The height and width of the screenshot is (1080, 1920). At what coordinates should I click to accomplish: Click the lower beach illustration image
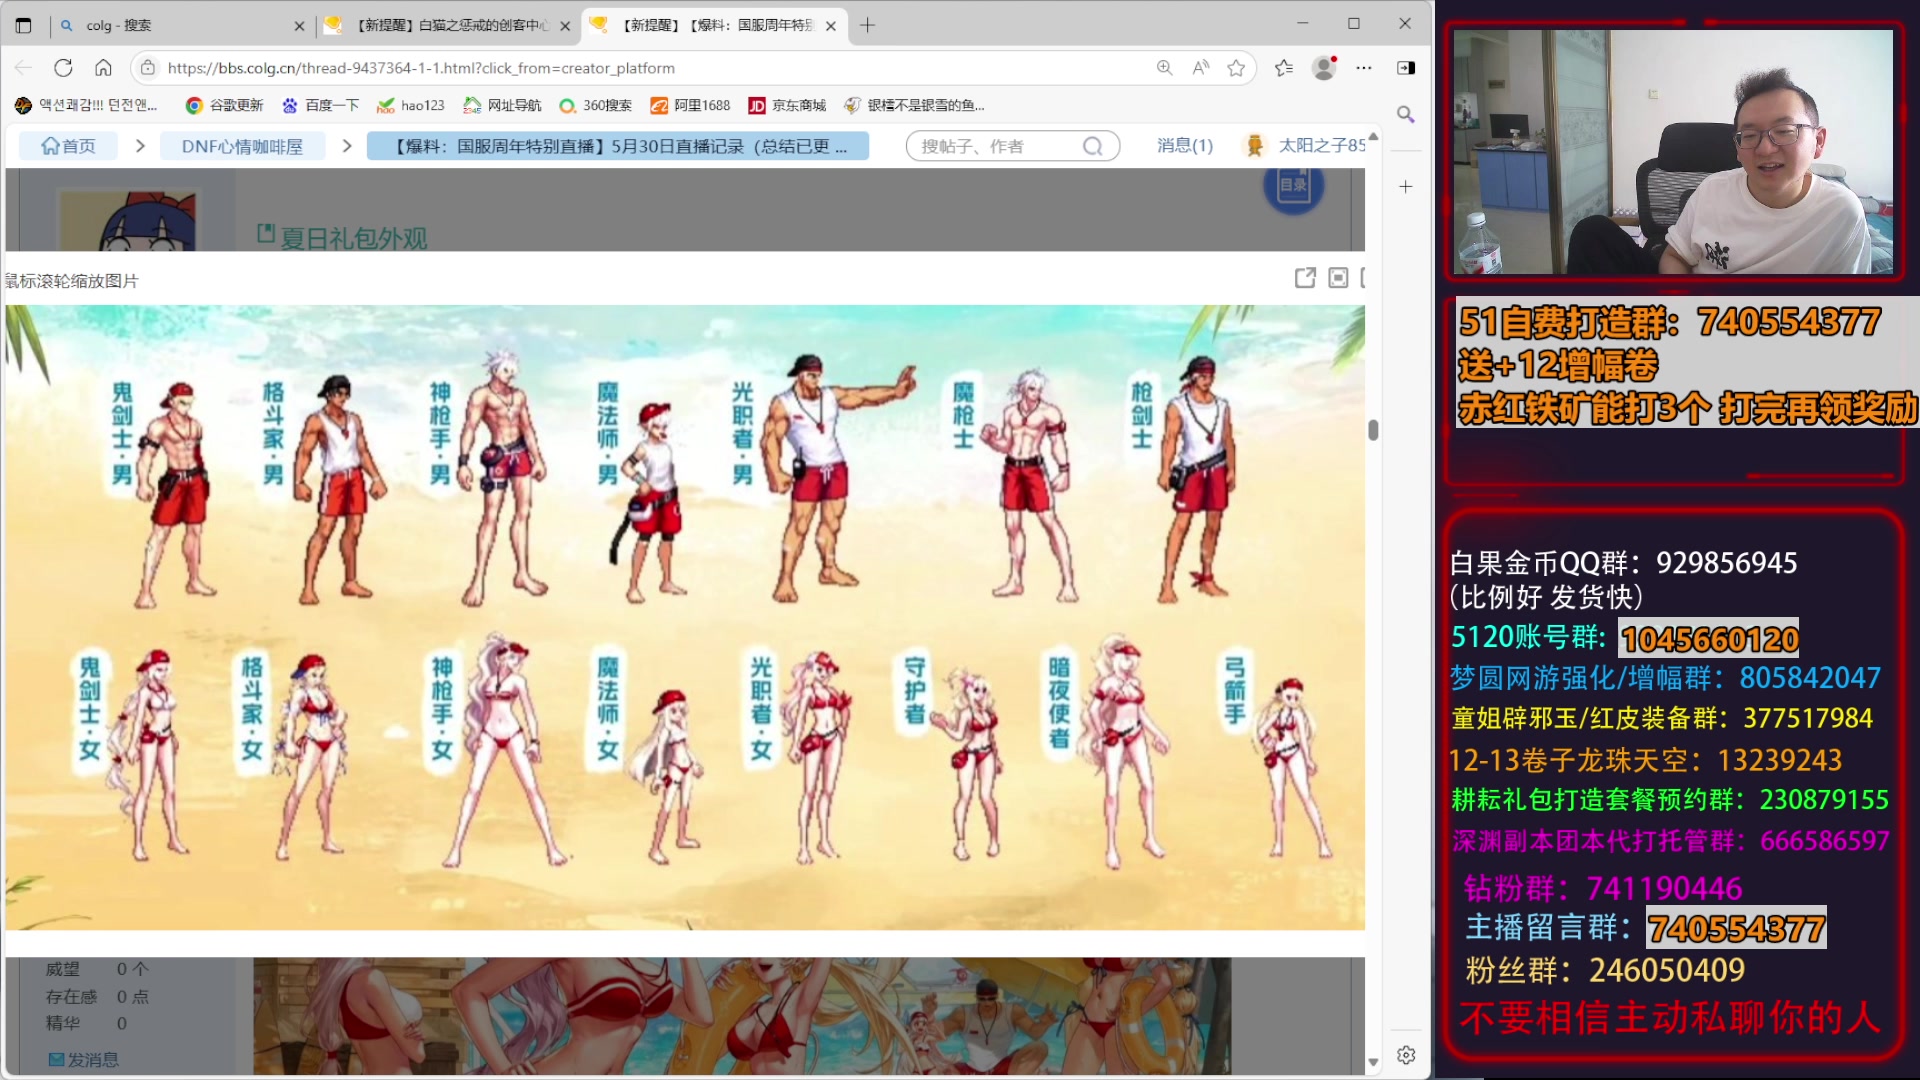(x=741, y=1016)
